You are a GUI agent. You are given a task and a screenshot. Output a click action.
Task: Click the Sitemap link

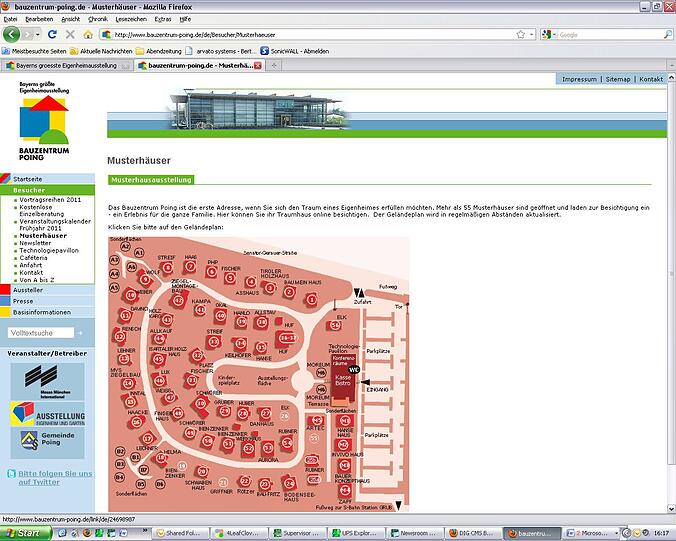coord(618,79)
